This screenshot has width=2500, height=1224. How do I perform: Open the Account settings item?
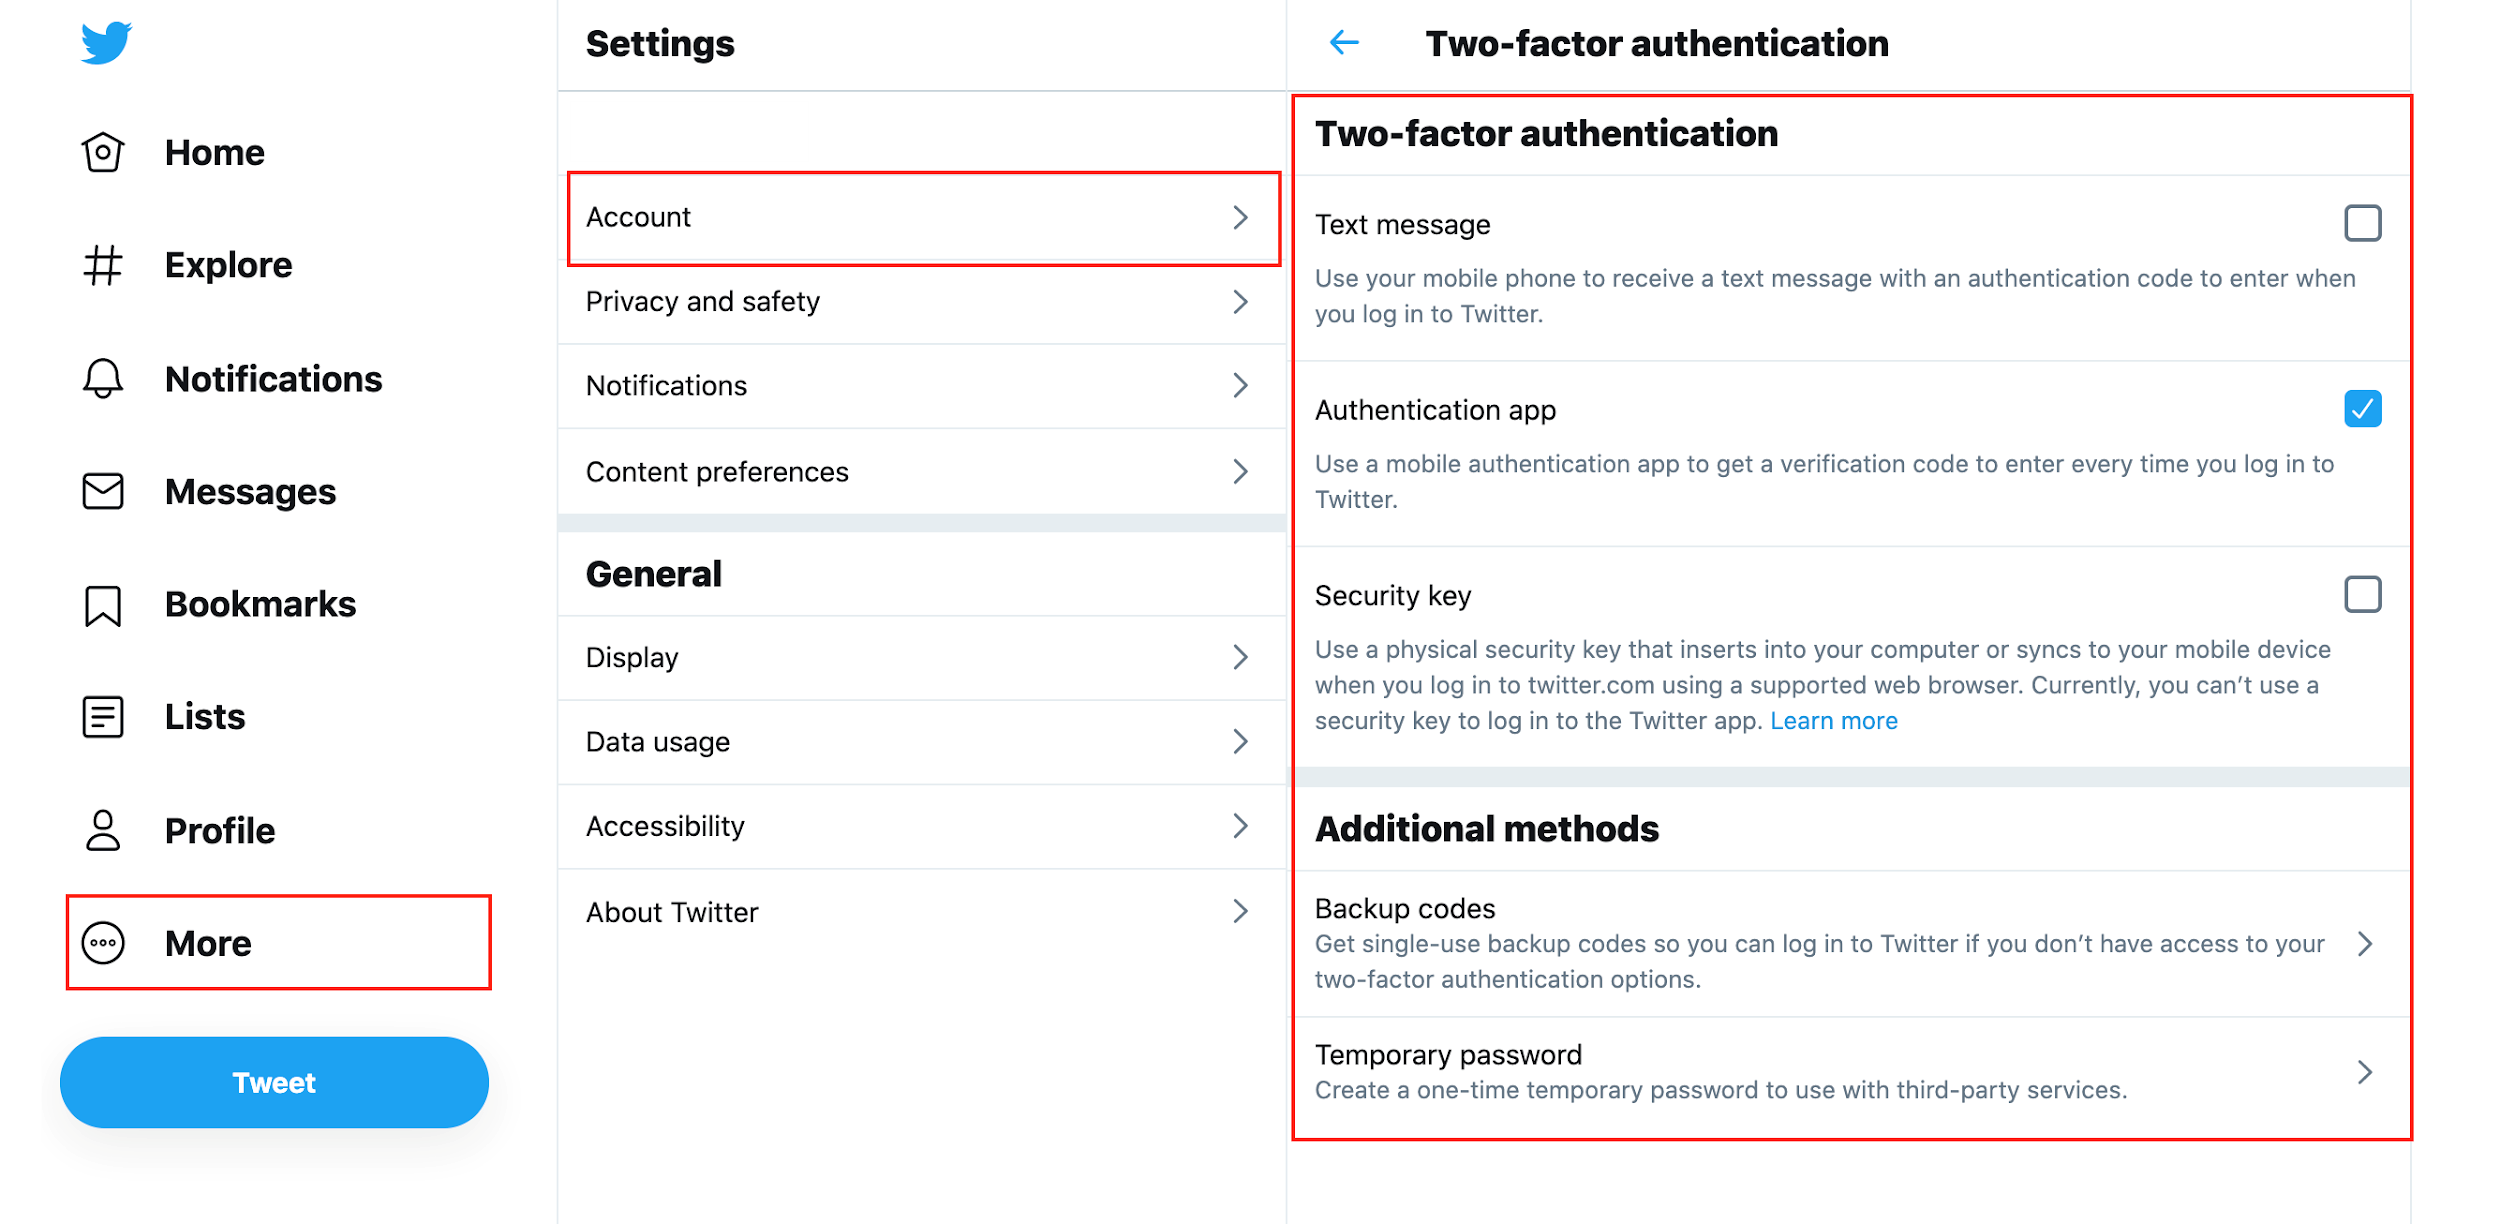pyautogui.click(x=922, y=218)
